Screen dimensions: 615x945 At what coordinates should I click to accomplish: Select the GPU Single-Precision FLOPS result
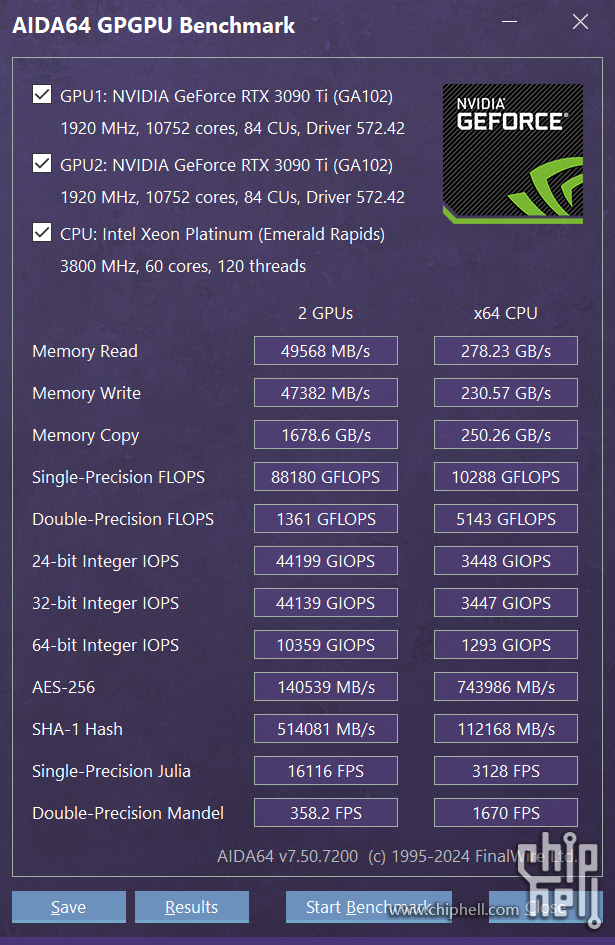tap(326, 477)
